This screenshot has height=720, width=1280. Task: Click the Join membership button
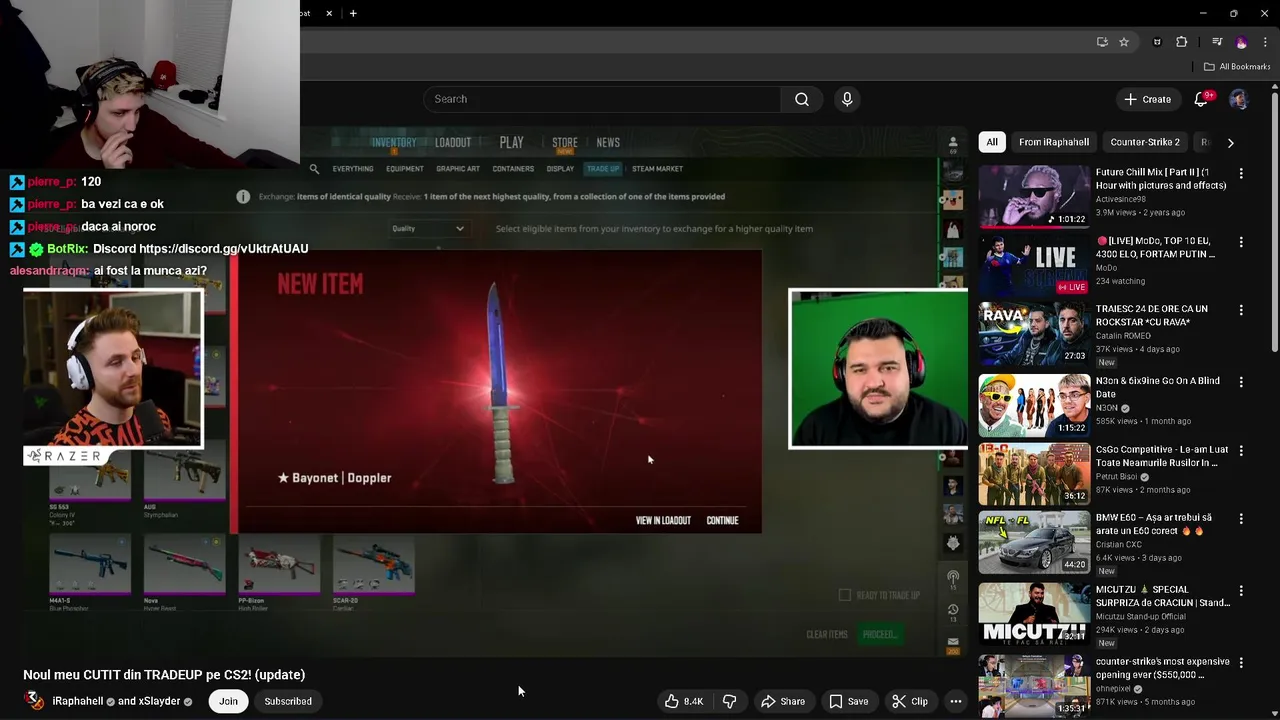pyautogui.click(x=228, y=701)
